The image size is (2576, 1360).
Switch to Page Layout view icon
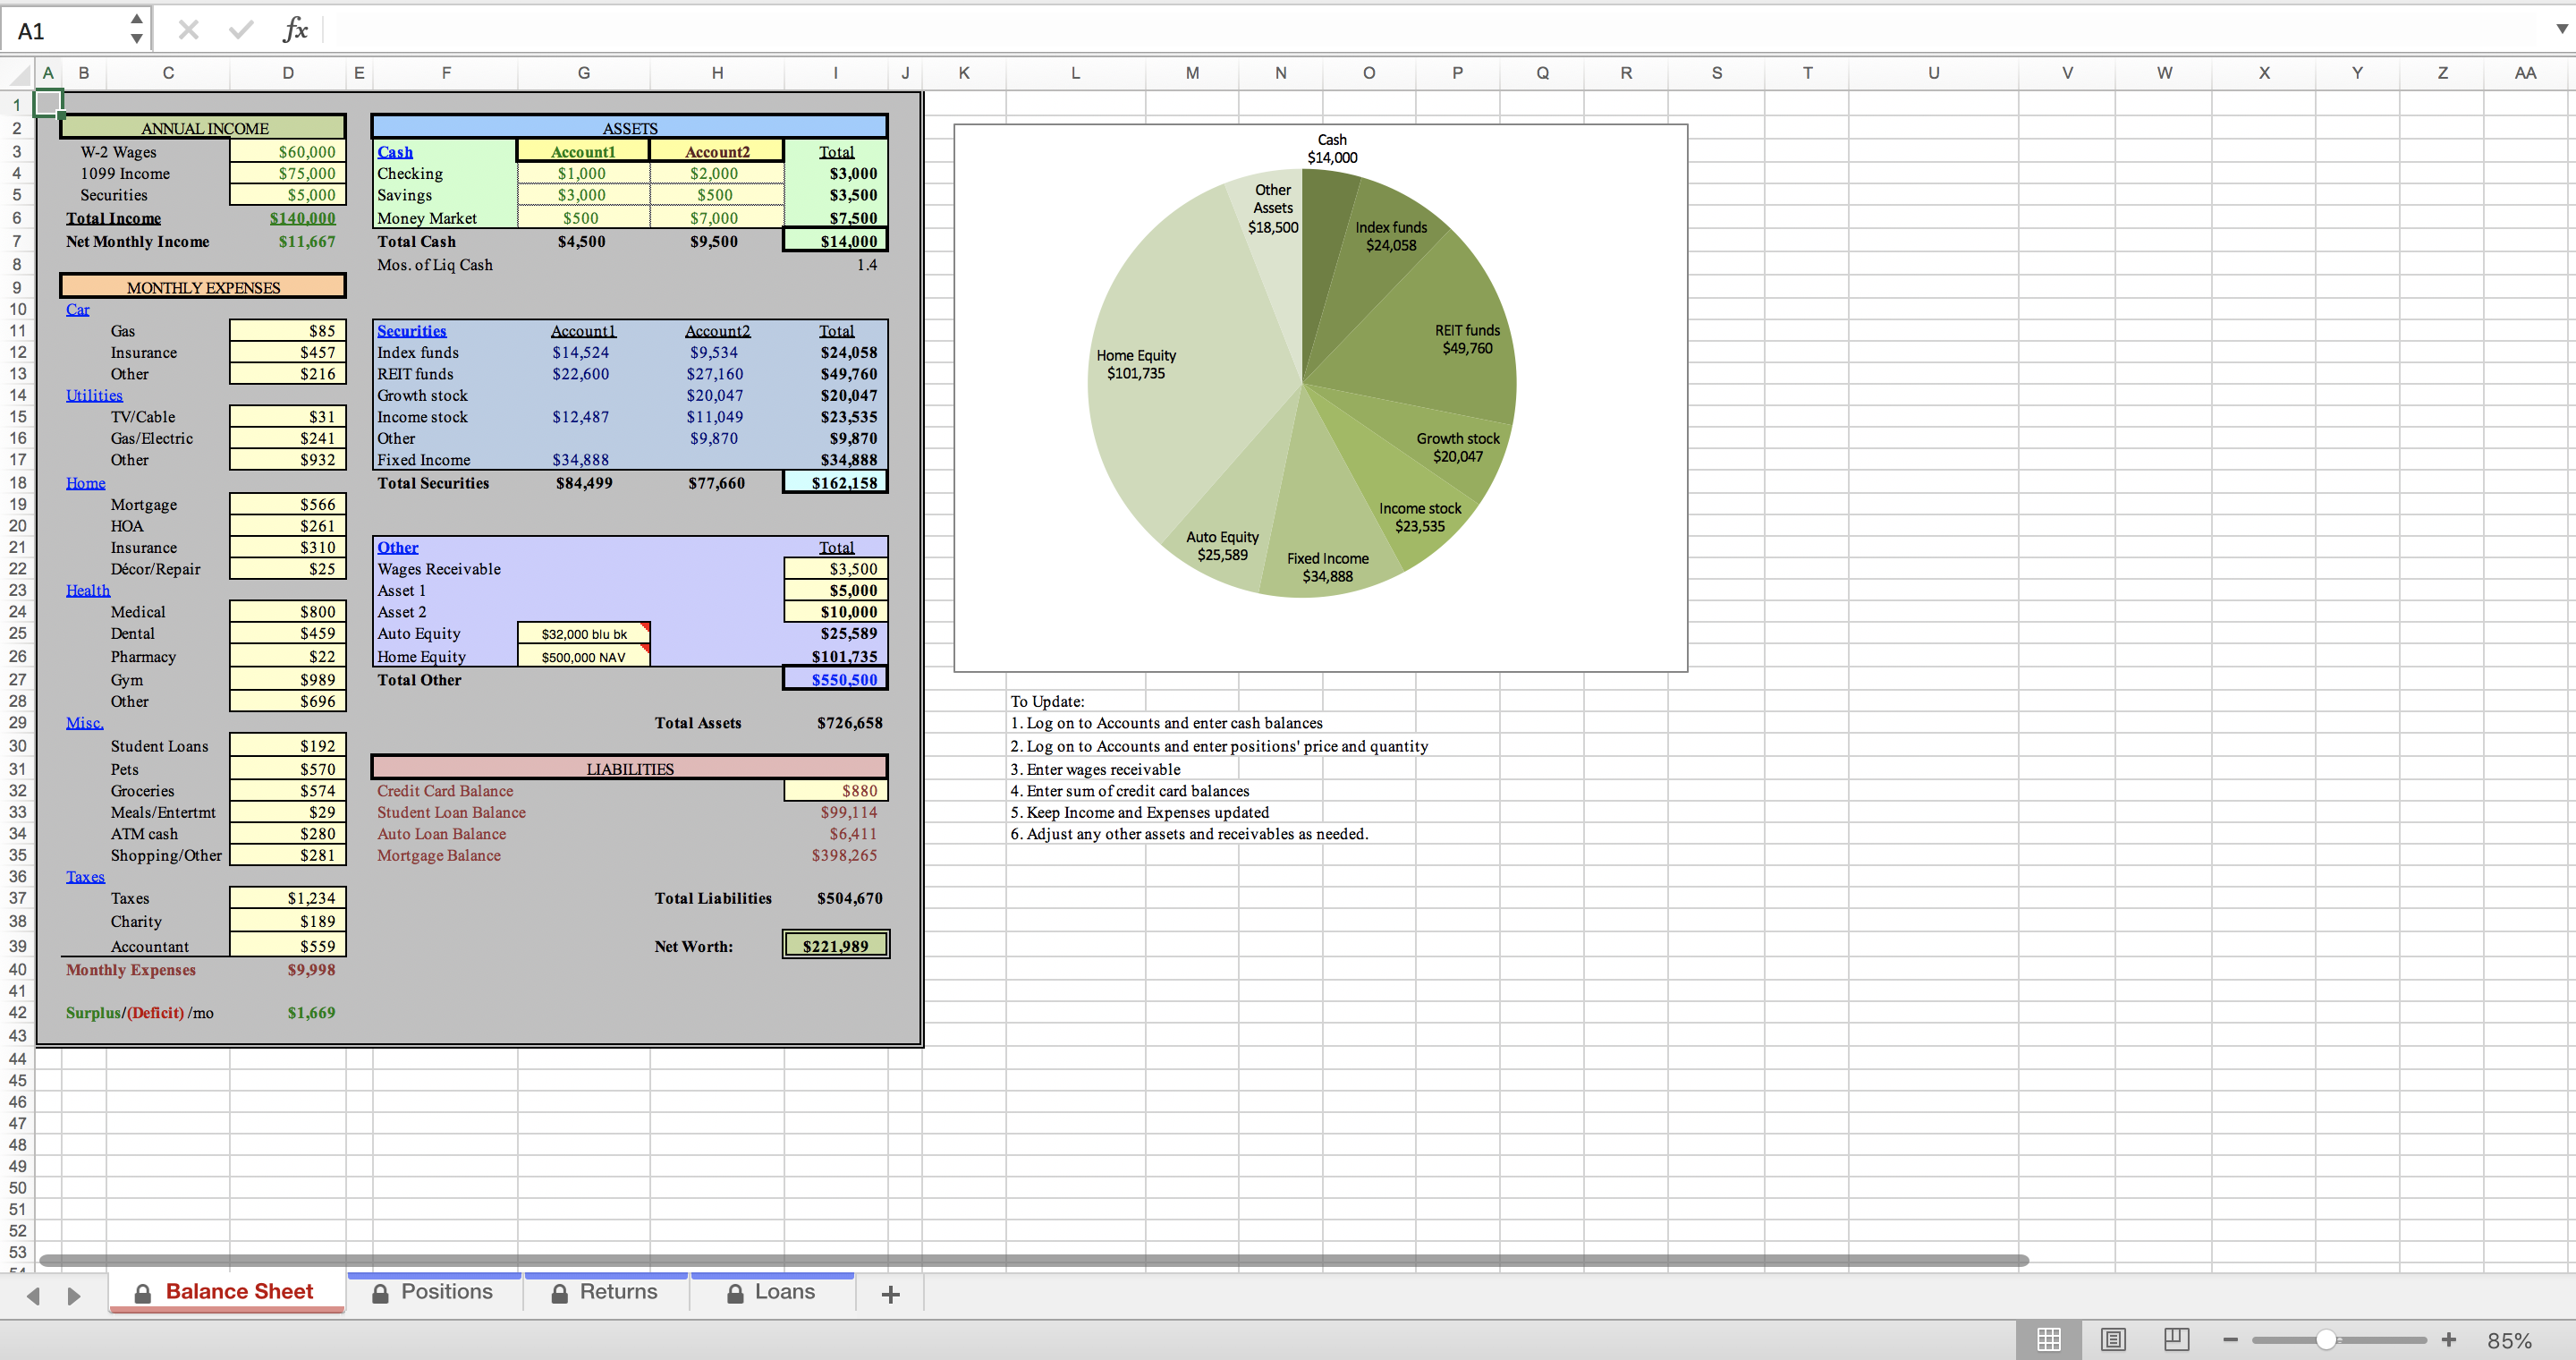pyautogui.click(x=2113, y=1339)
